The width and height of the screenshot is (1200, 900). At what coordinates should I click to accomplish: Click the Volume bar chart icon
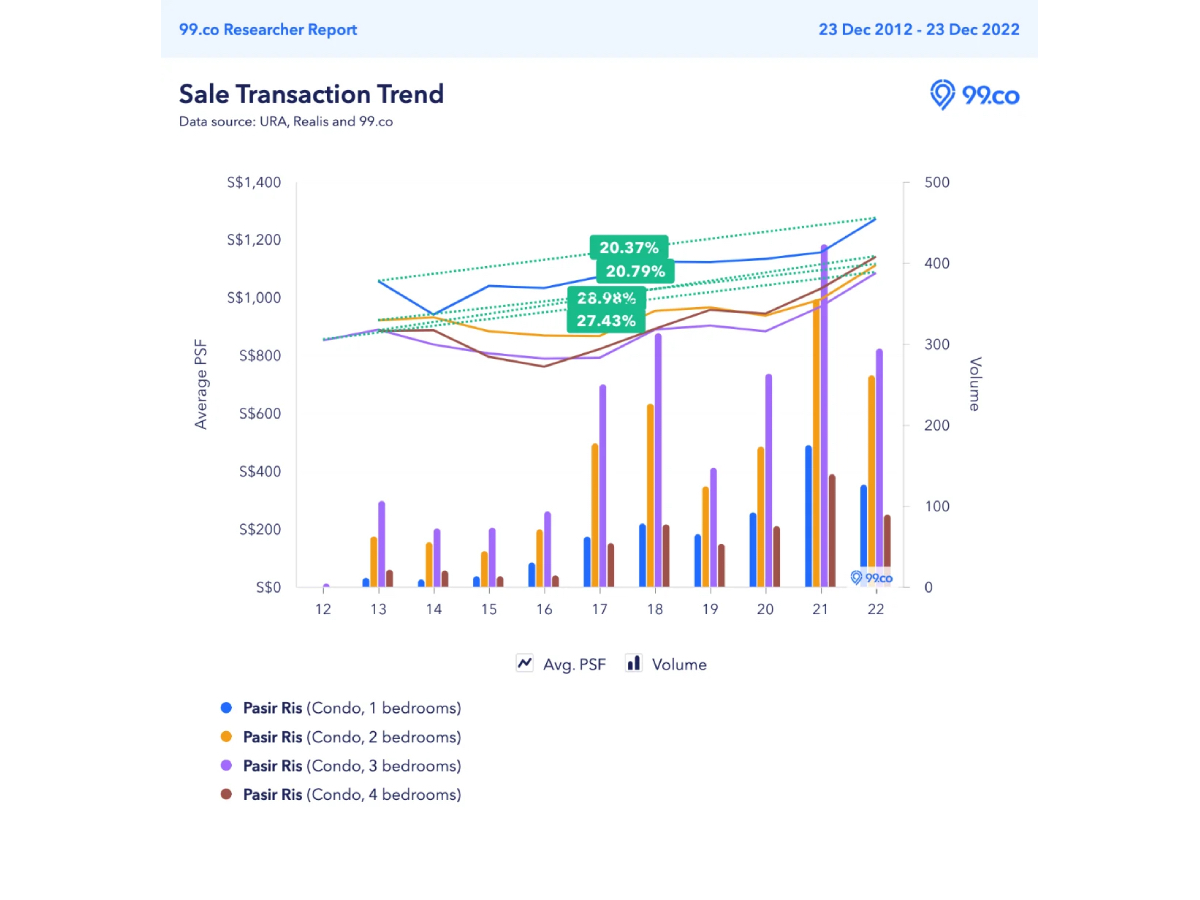[633, 663]
